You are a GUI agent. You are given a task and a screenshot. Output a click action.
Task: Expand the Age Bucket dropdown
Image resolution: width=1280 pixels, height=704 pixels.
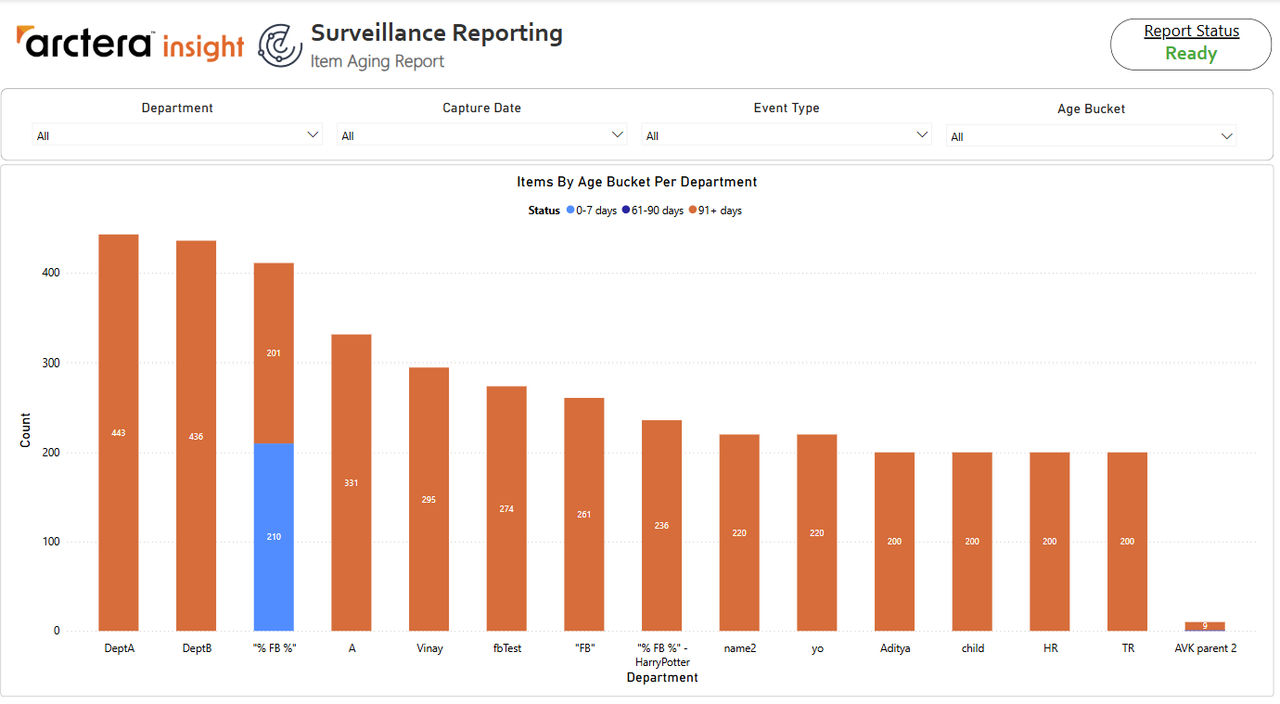[1091, 136]
